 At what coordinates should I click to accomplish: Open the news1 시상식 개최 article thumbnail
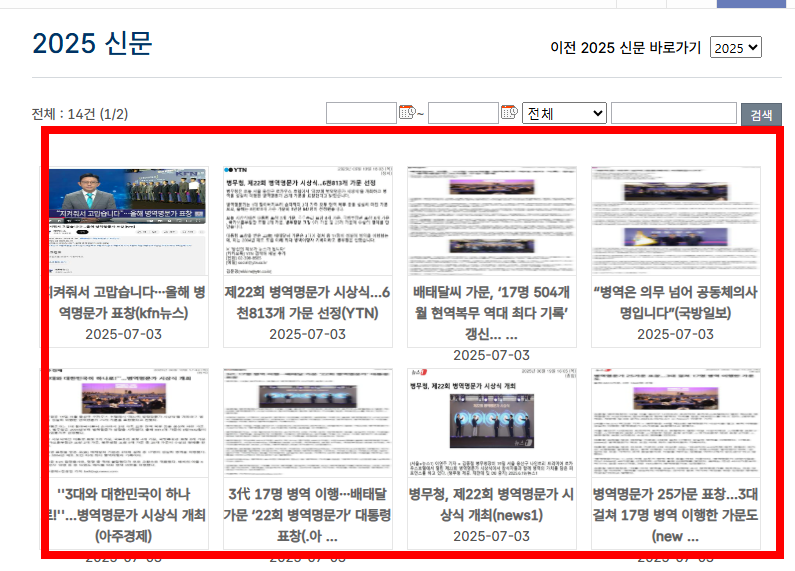click(492, 423)
